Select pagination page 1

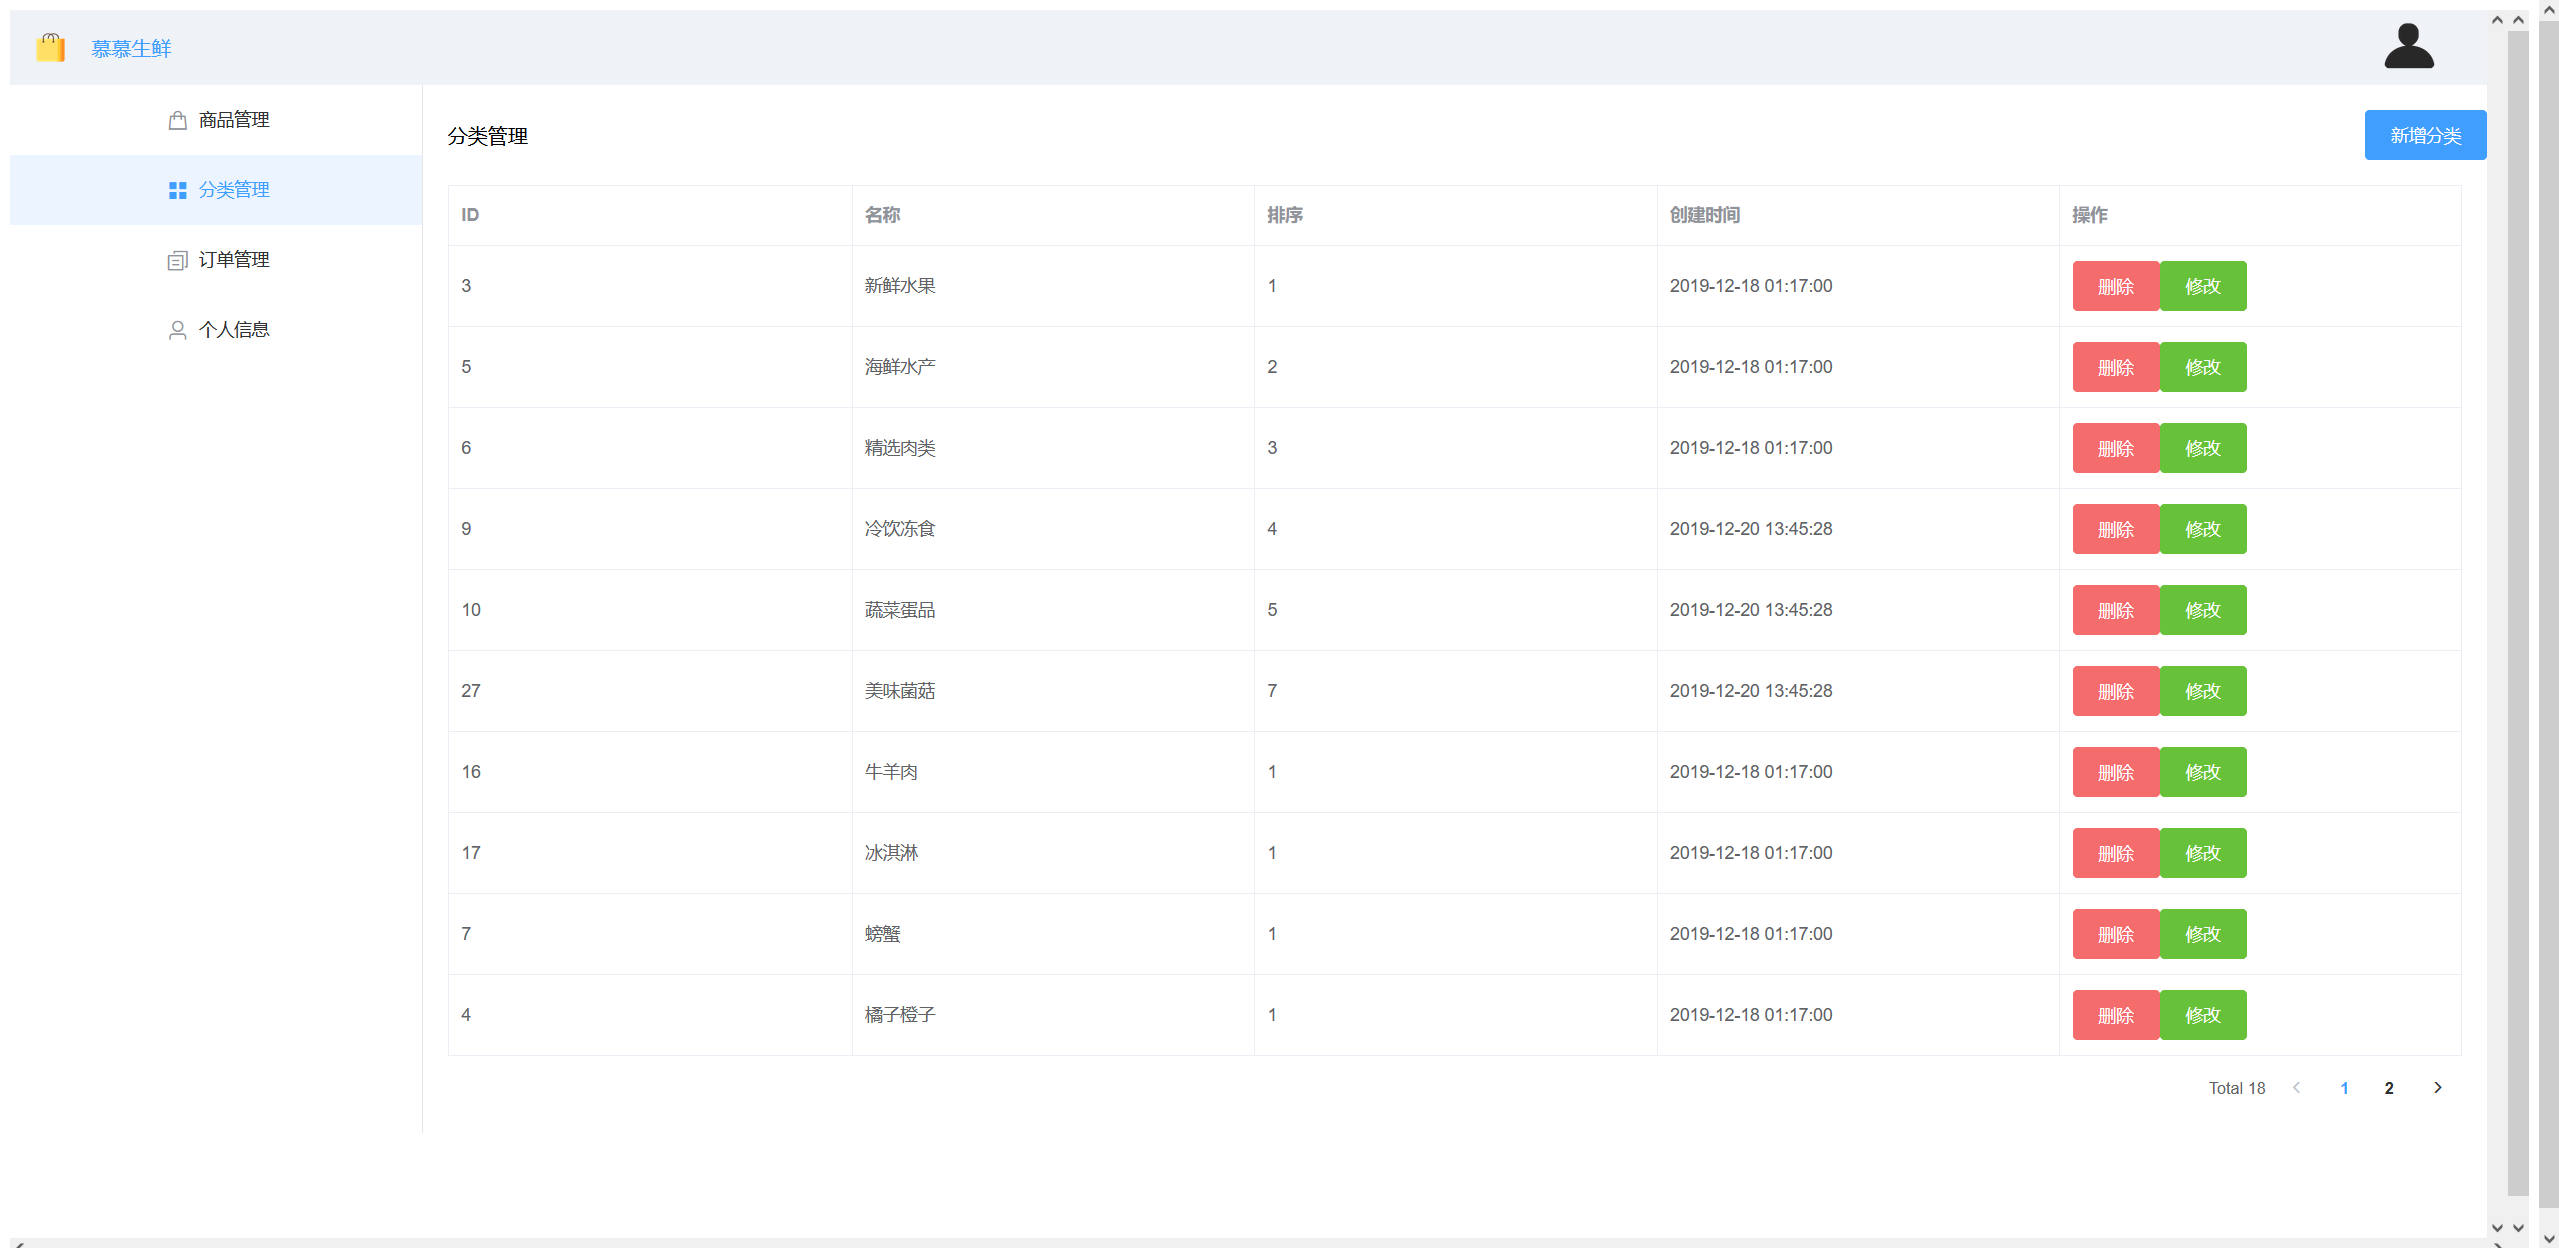pyautogui.click(x=2344, y=1088)
